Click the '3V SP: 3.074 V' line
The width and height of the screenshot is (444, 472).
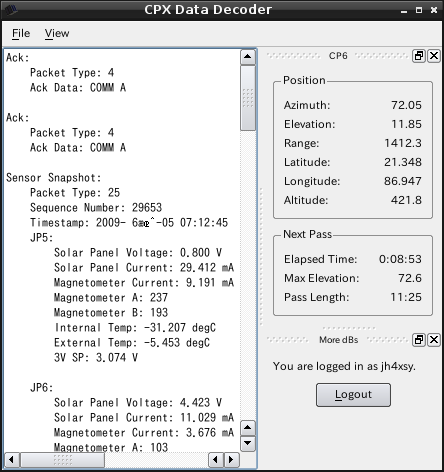click(96, 358)
